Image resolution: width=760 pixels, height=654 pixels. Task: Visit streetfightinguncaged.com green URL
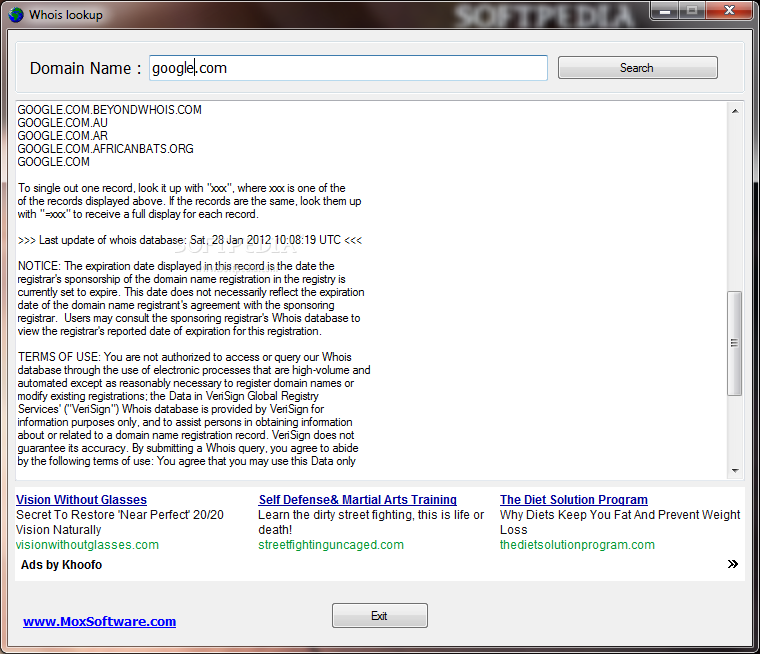[331, 545]
